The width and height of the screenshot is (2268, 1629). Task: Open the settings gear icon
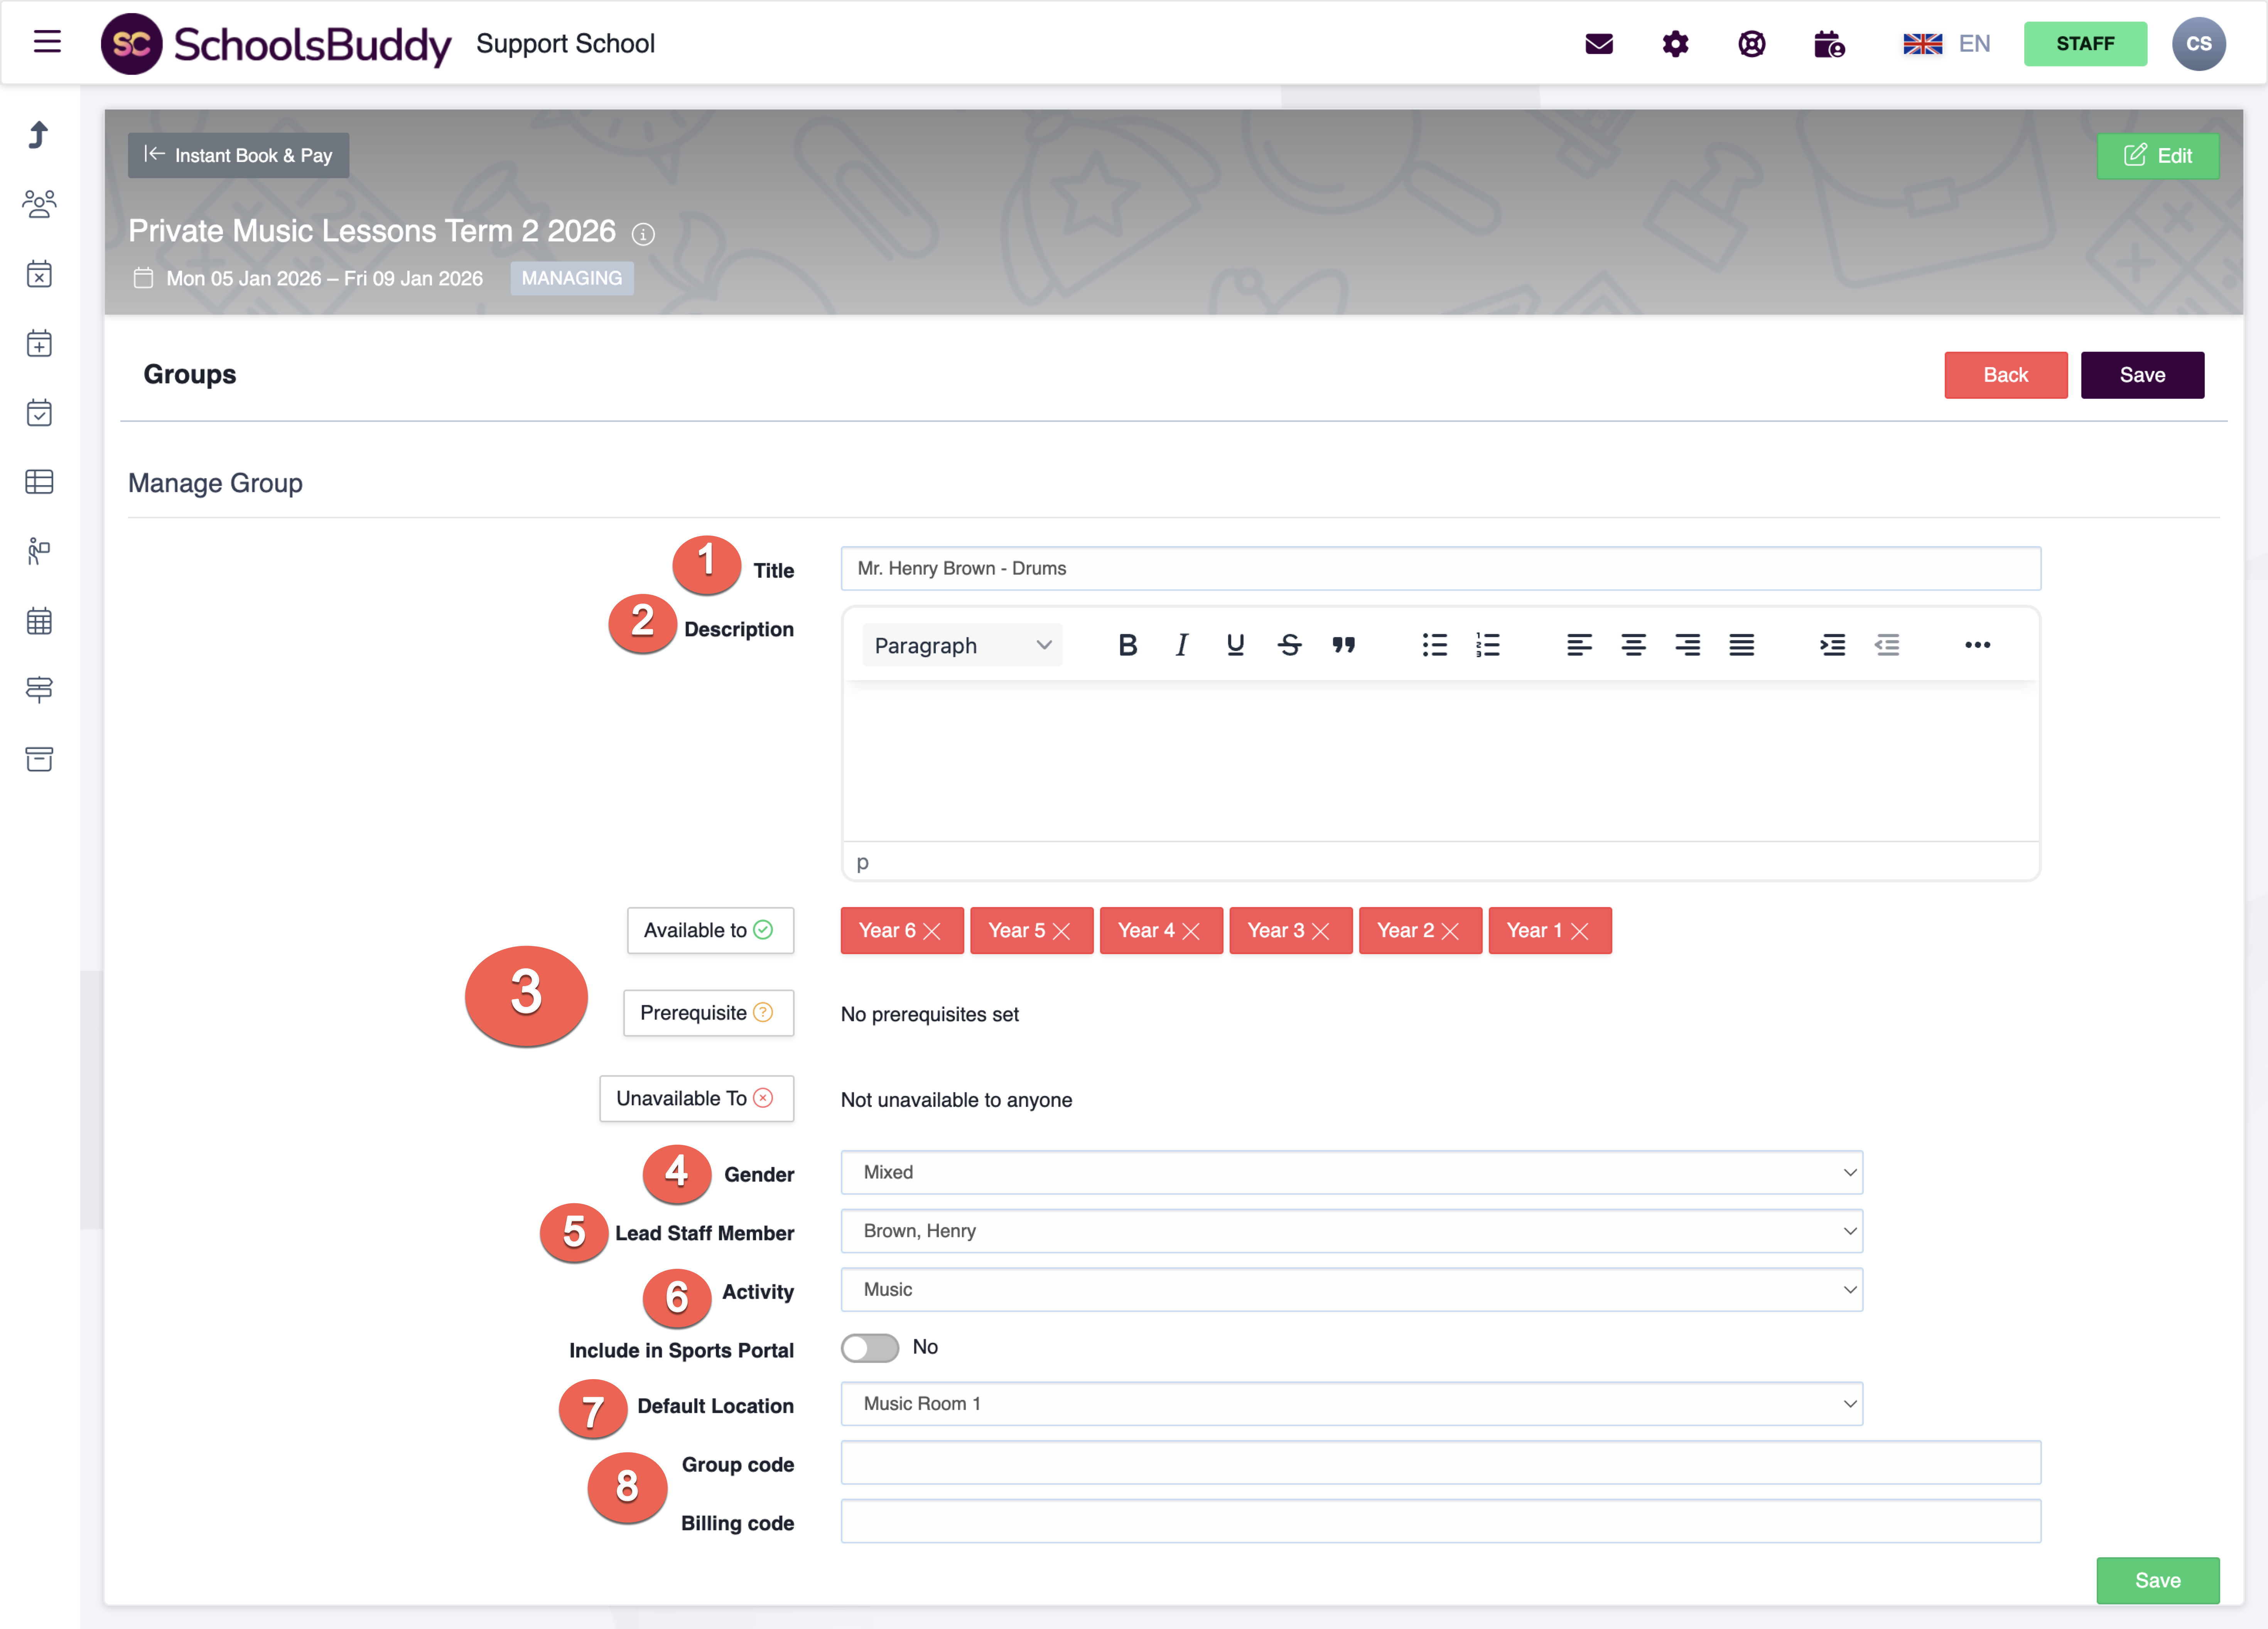[1675, 44]
